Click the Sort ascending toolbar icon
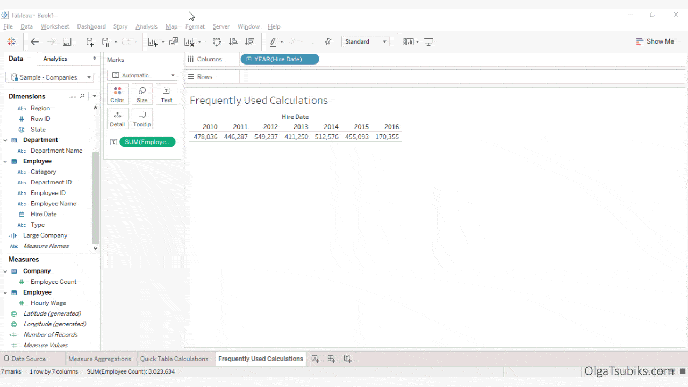 233,42
